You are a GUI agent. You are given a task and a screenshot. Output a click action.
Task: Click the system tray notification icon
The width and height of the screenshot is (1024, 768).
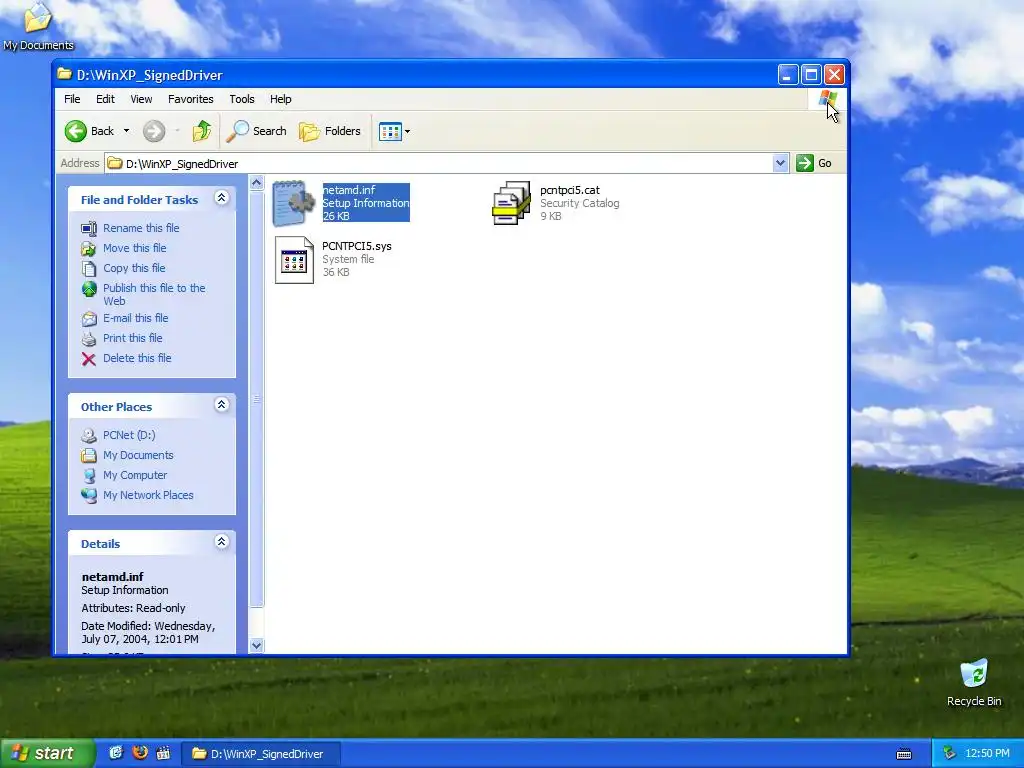(949, 754)
